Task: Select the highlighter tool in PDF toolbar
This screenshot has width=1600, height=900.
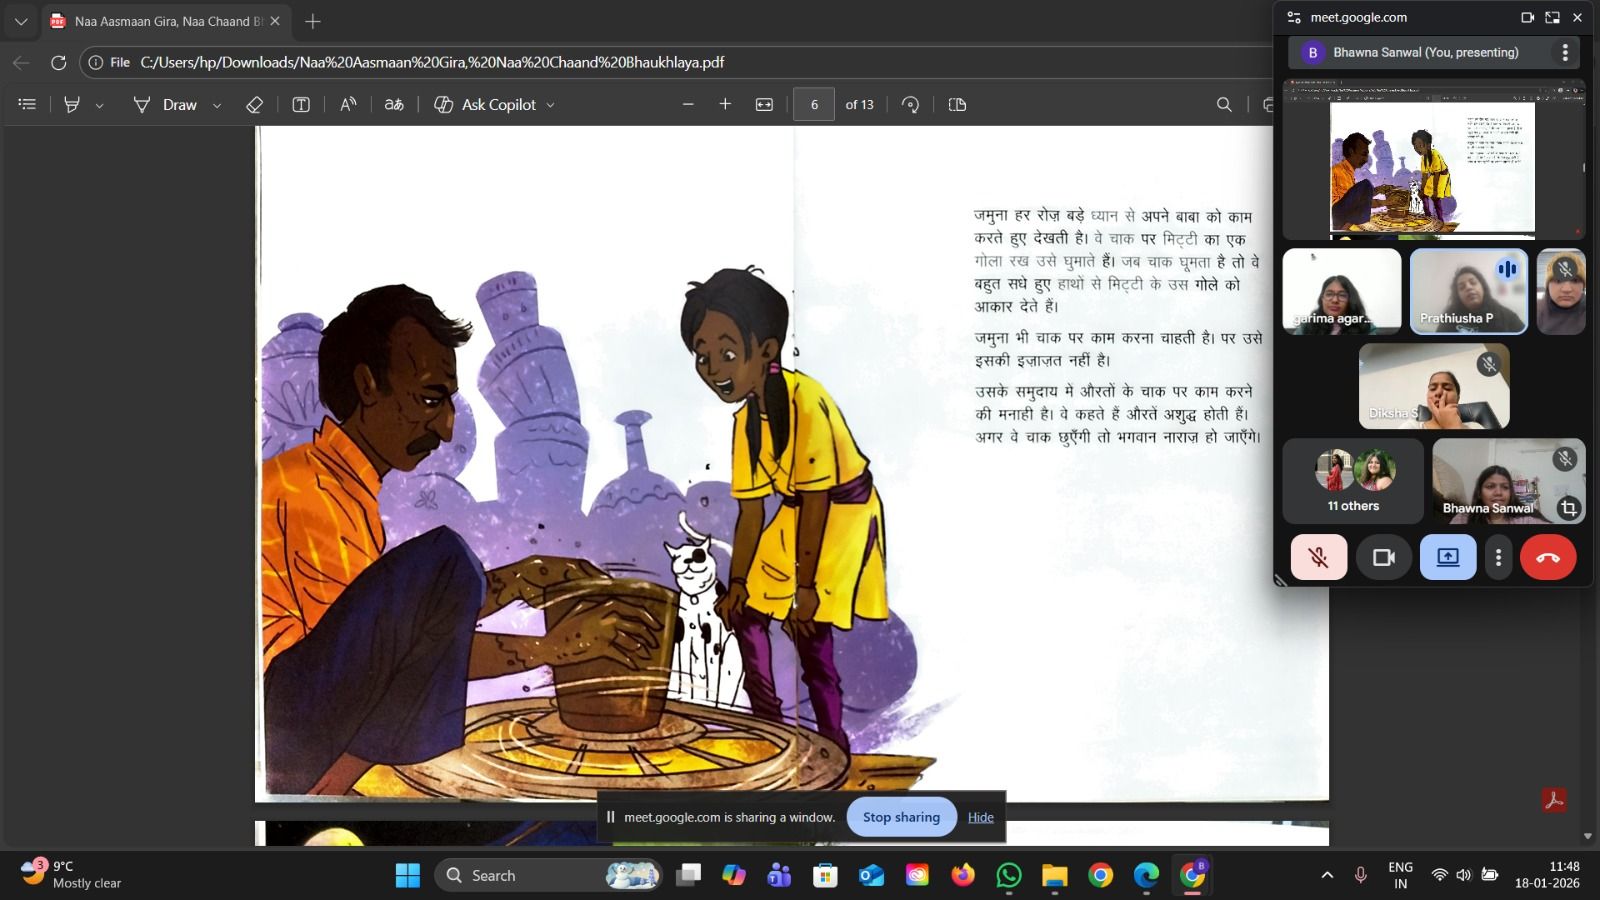Action: [x=72, y=104]
